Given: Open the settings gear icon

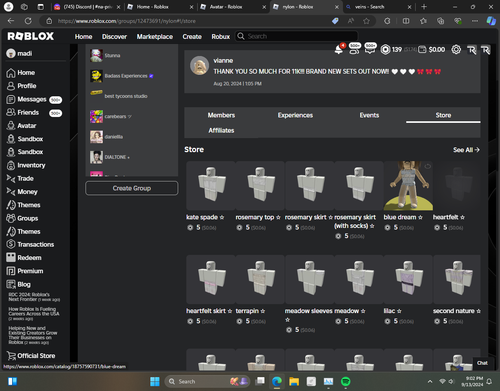Looking at the screenshot, I should (x=456, y=50).
